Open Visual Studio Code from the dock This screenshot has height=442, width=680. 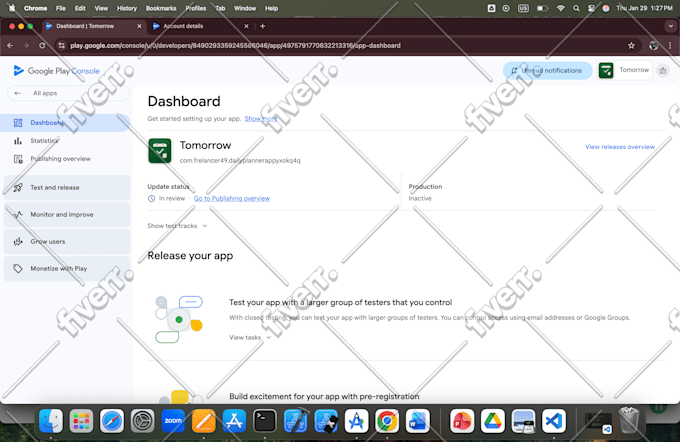point(554,421)
